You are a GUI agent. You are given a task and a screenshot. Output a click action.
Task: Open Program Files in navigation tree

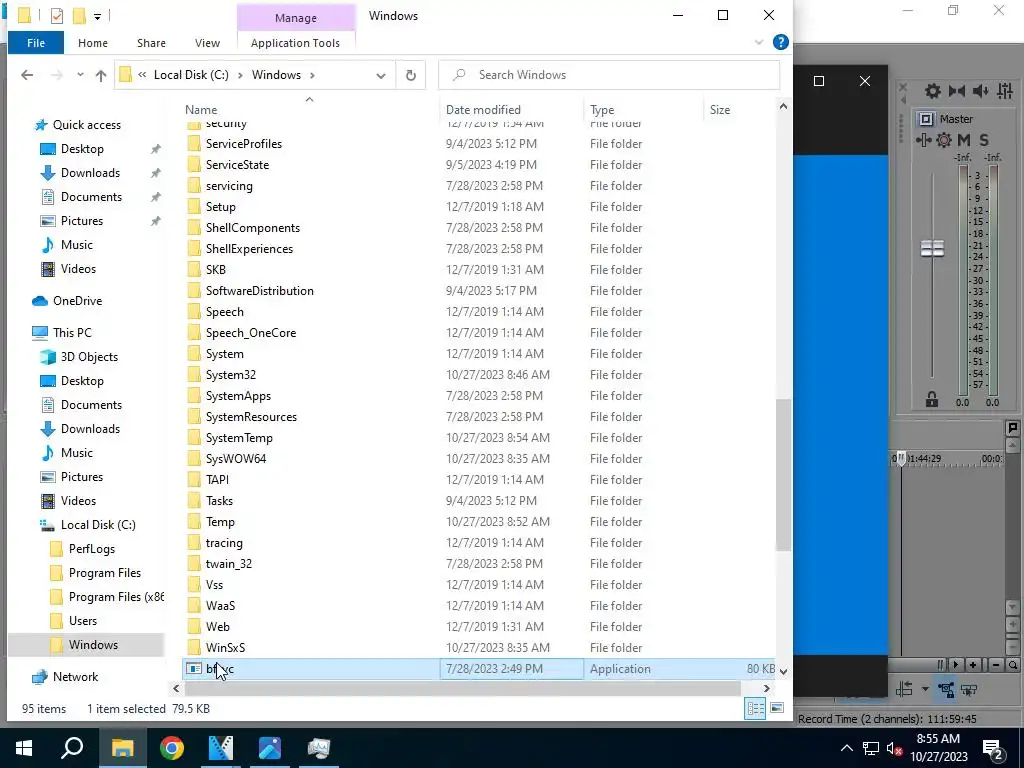point(104,573)
